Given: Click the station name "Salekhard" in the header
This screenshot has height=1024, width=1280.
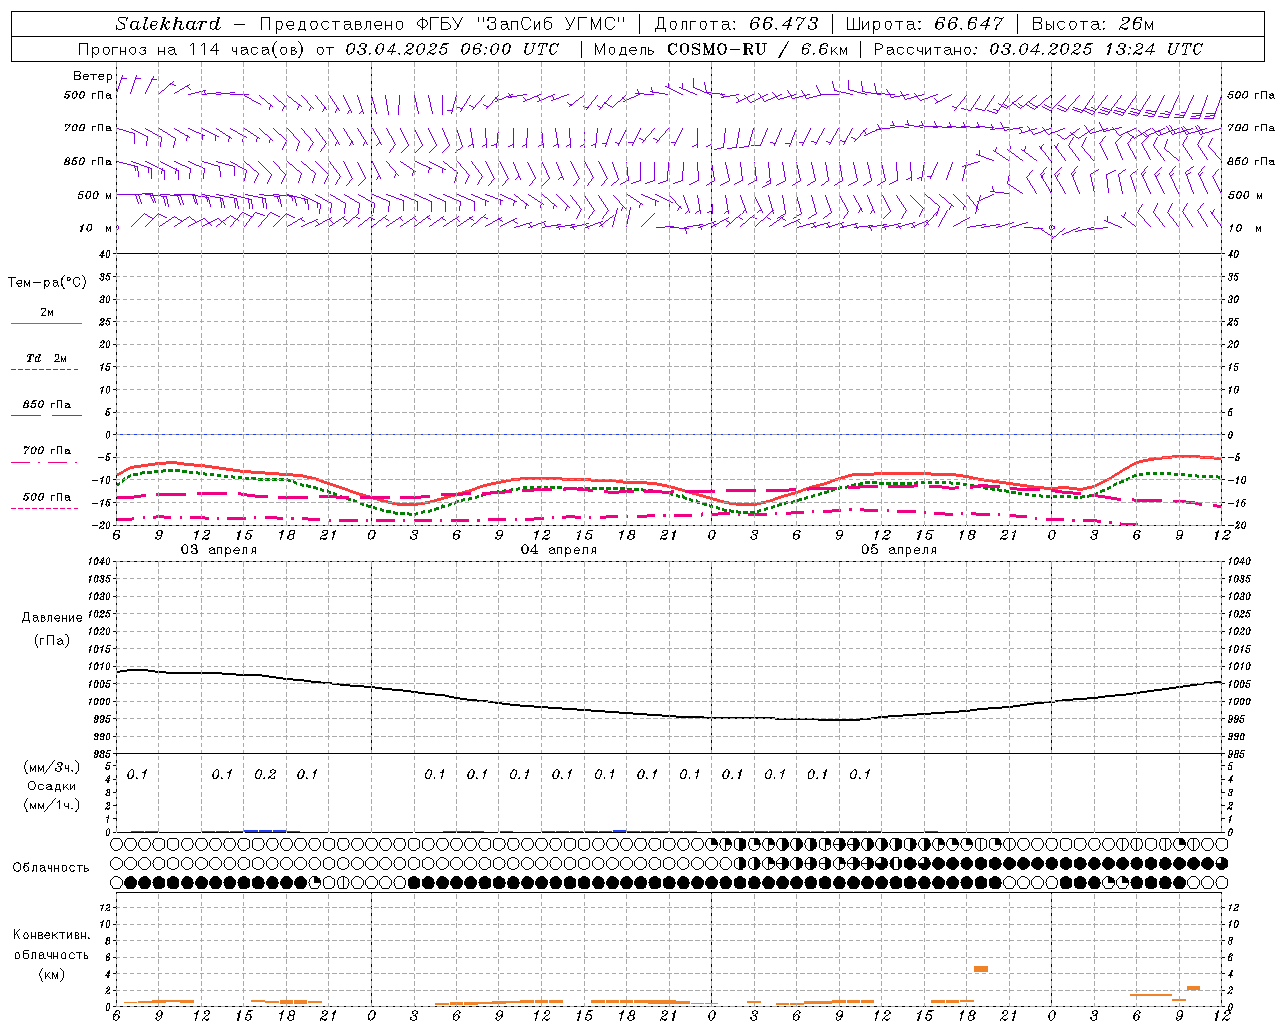Looking at the screenshot, I should point(168,24).
